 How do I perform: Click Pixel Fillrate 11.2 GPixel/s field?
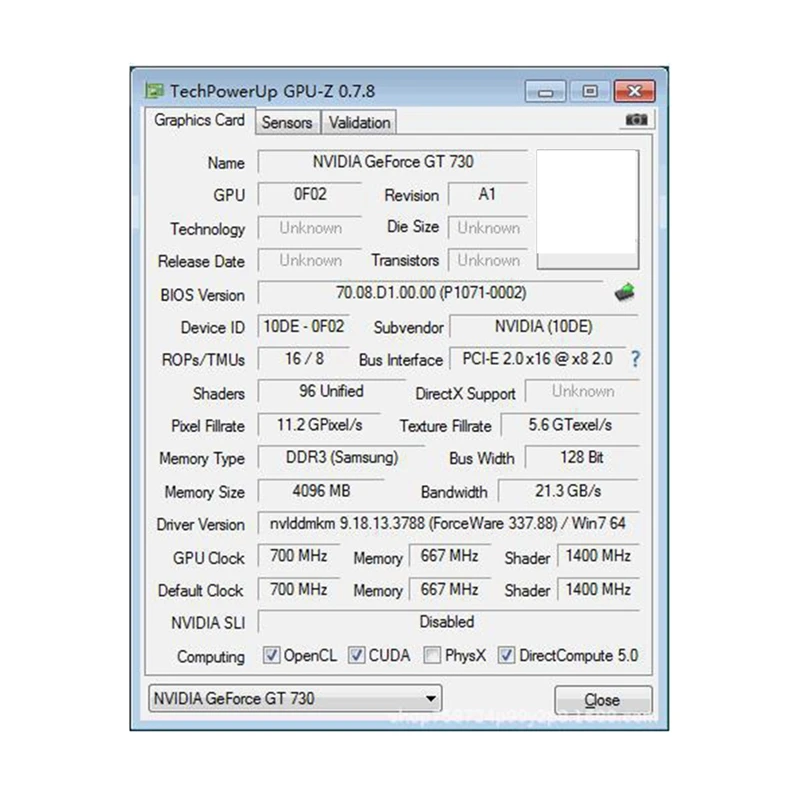point(319,425)
